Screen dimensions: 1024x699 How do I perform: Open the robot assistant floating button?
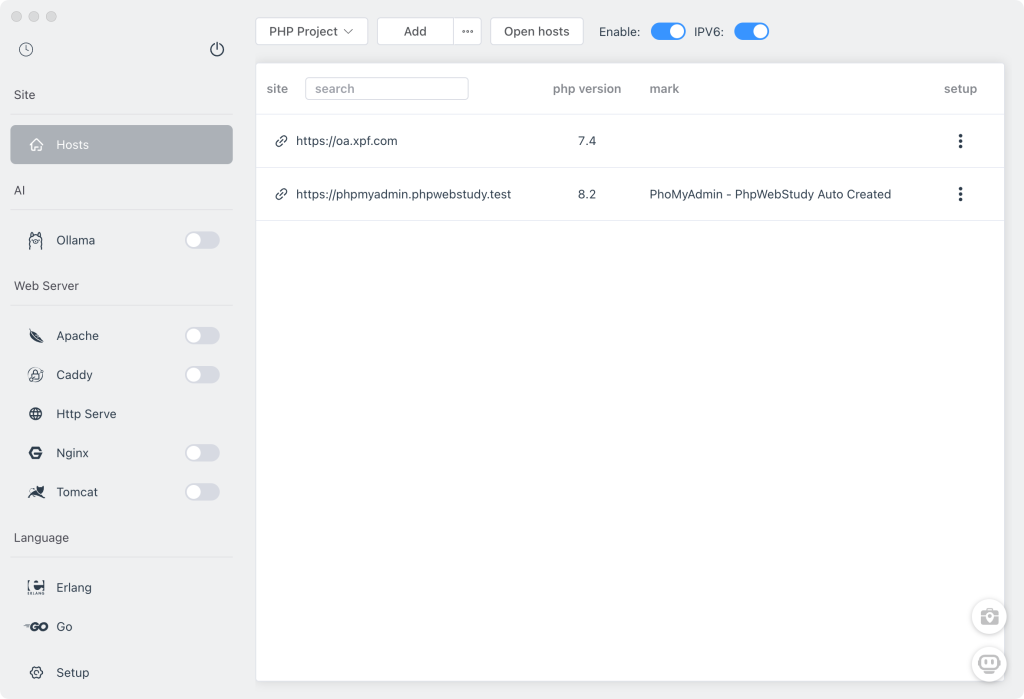click(x=989, y=663)
